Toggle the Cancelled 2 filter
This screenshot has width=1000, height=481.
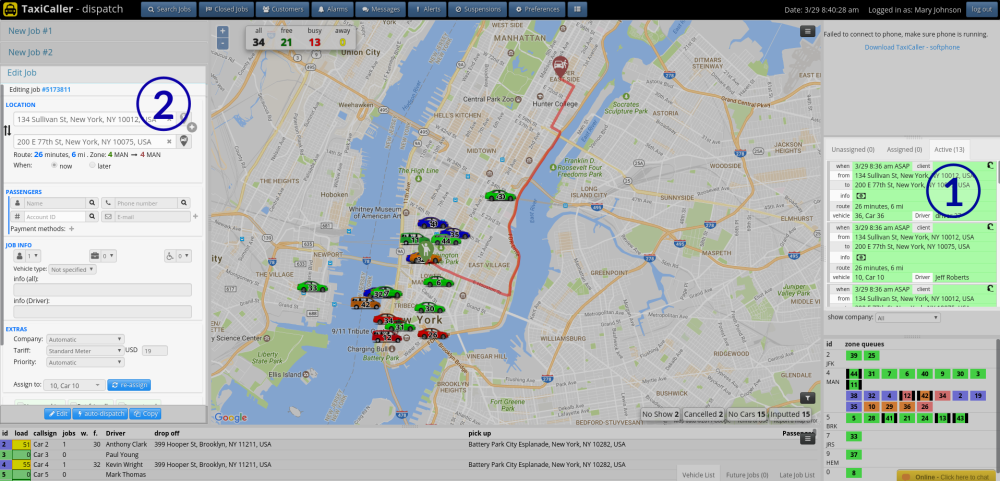point(704,414)
